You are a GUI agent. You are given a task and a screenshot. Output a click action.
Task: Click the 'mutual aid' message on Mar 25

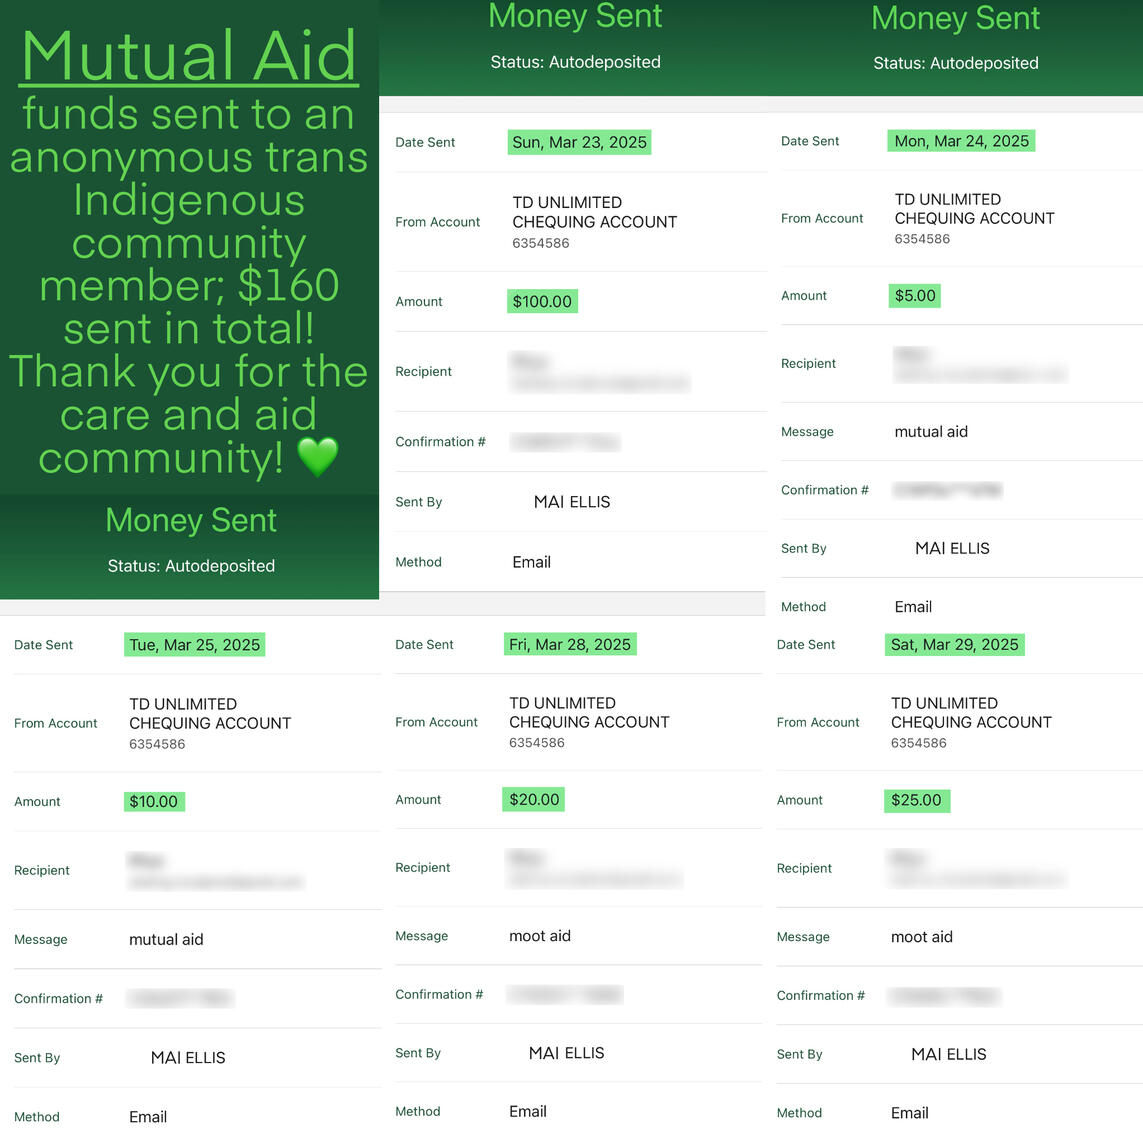click(166, 939)
